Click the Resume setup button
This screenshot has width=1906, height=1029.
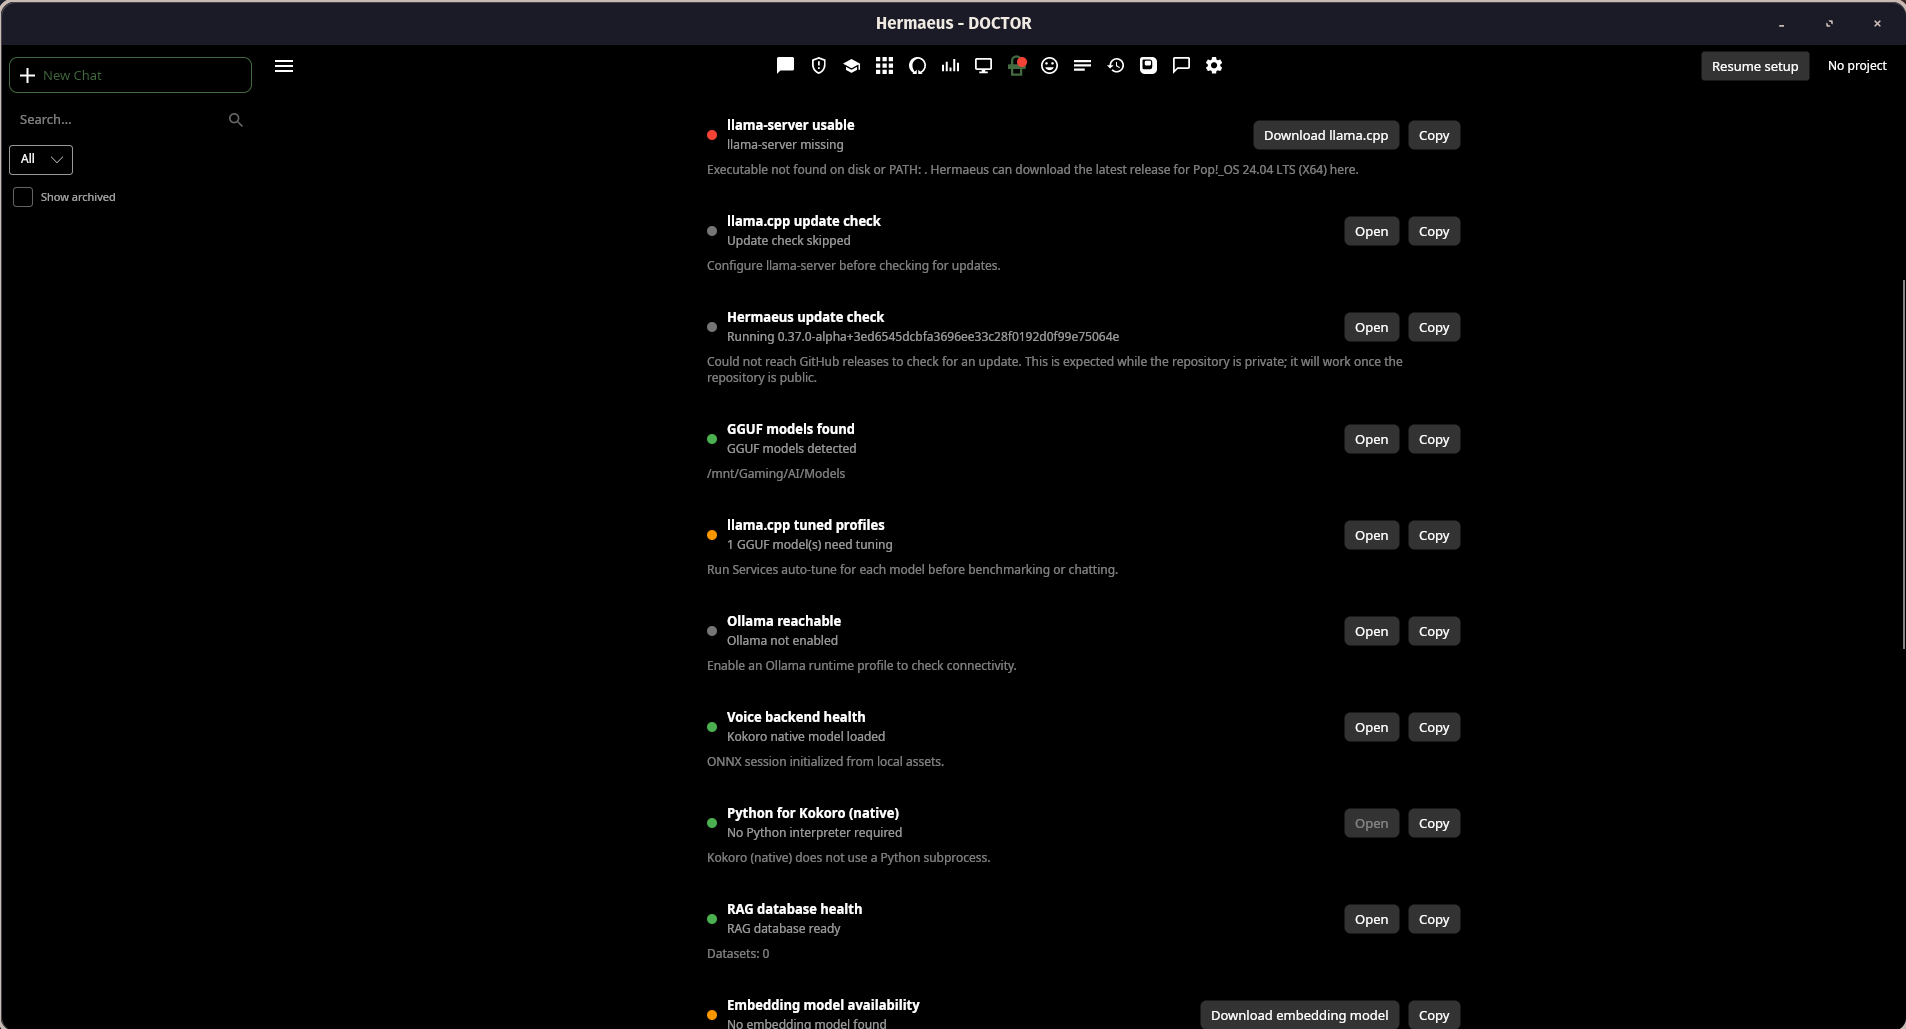(x=1754, y=66)
